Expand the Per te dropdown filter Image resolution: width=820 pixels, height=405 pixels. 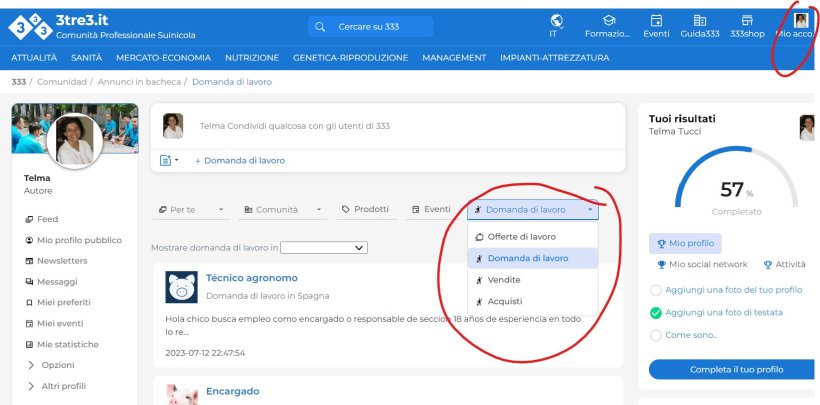tap(188, 210)
